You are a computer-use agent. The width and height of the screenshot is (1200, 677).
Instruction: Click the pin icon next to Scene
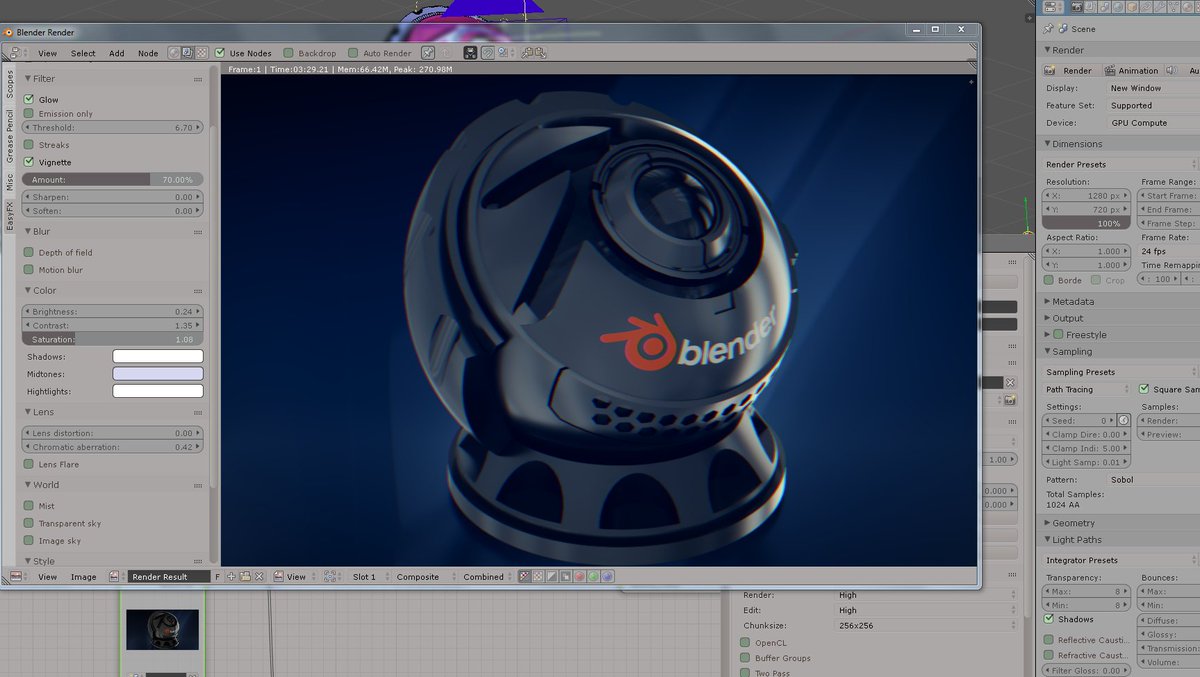(x=1048, y=29)
